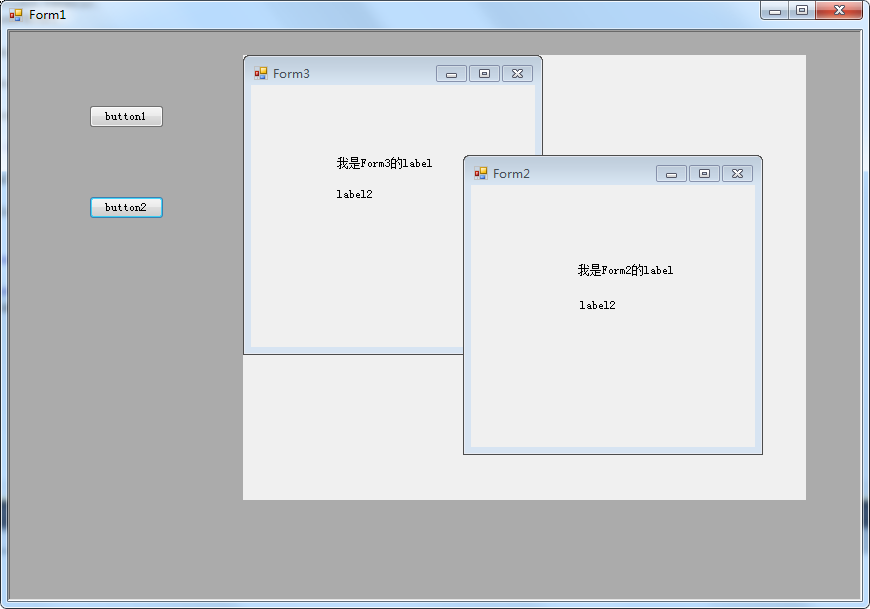The height and width of the screenshot is (609, 870).
Task: Click the Form2 title bar text
Action: [512, 174]
